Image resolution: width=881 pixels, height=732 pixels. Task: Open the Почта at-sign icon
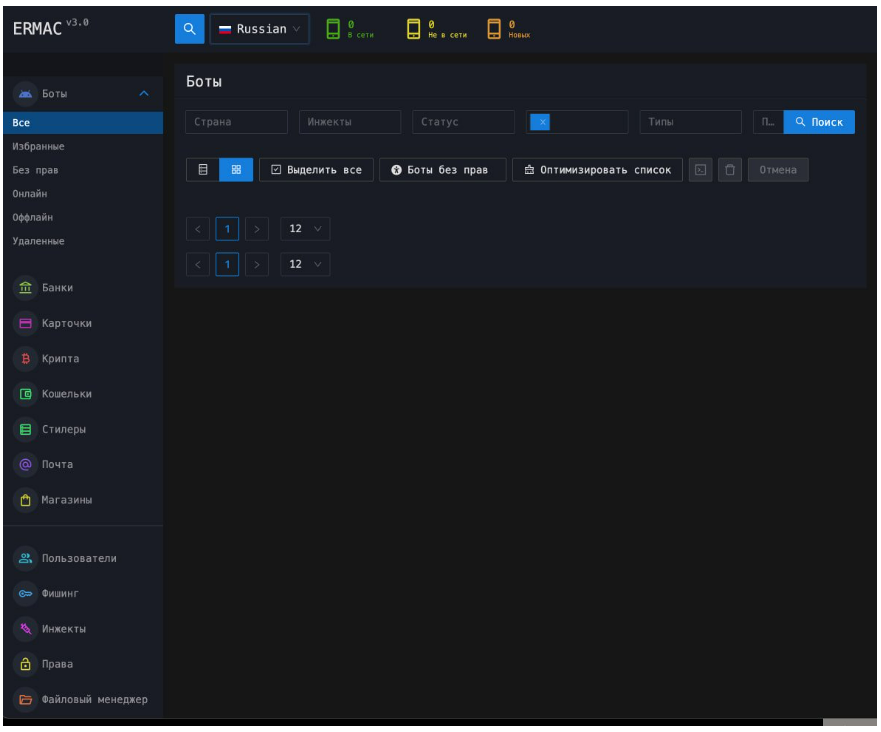(25, 465)
